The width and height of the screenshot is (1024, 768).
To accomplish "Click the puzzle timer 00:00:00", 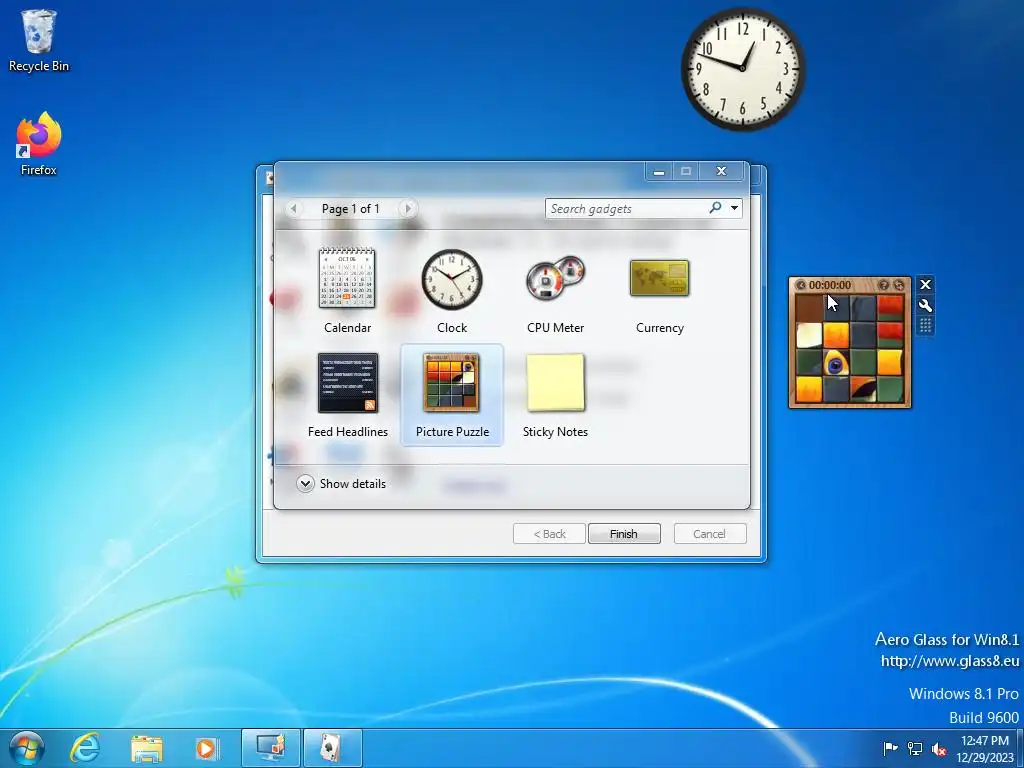I will click(830, 285).
